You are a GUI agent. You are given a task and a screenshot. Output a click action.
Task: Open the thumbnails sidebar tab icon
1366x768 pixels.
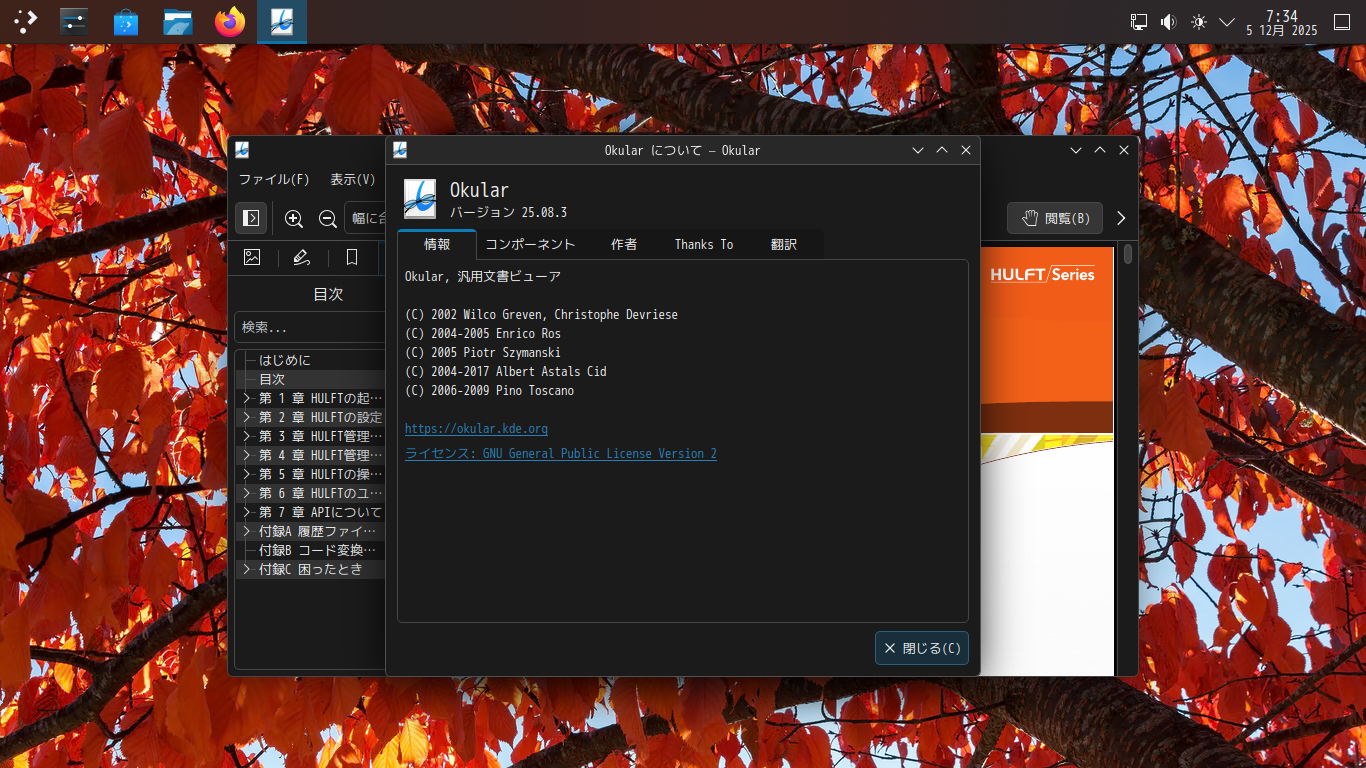pyautogui.click(x=252, y=258)
